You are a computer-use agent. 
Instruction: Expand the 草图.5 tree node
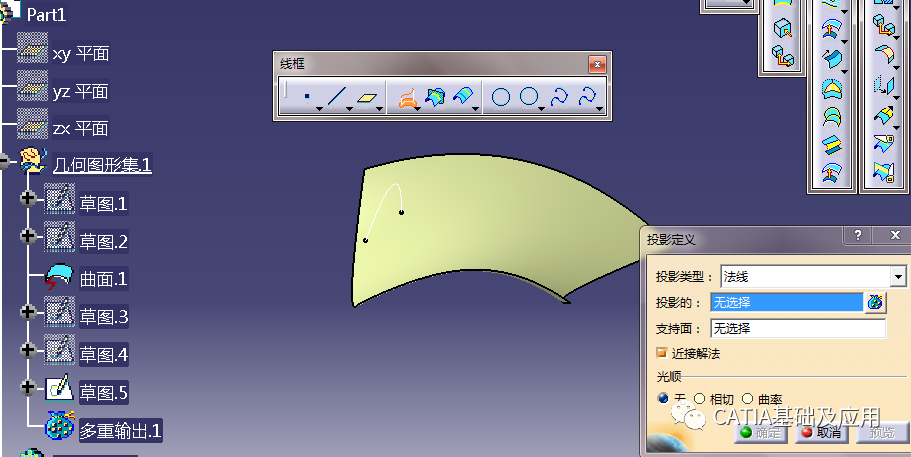pos(28,387)
